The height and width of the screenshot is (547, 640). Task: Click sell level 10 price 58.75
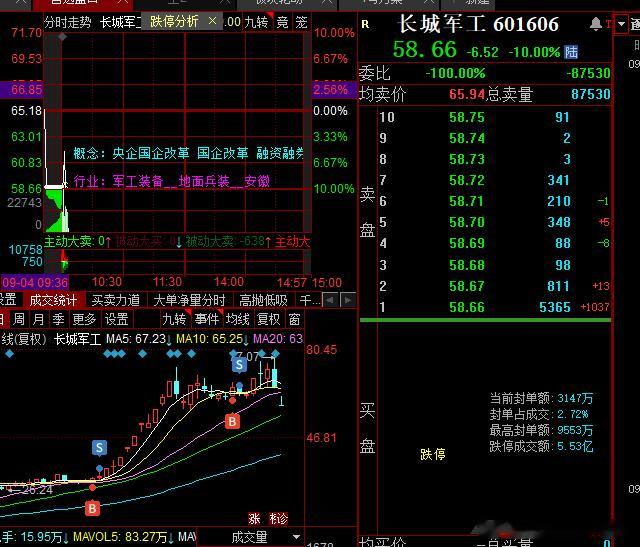tap(467, 117)
